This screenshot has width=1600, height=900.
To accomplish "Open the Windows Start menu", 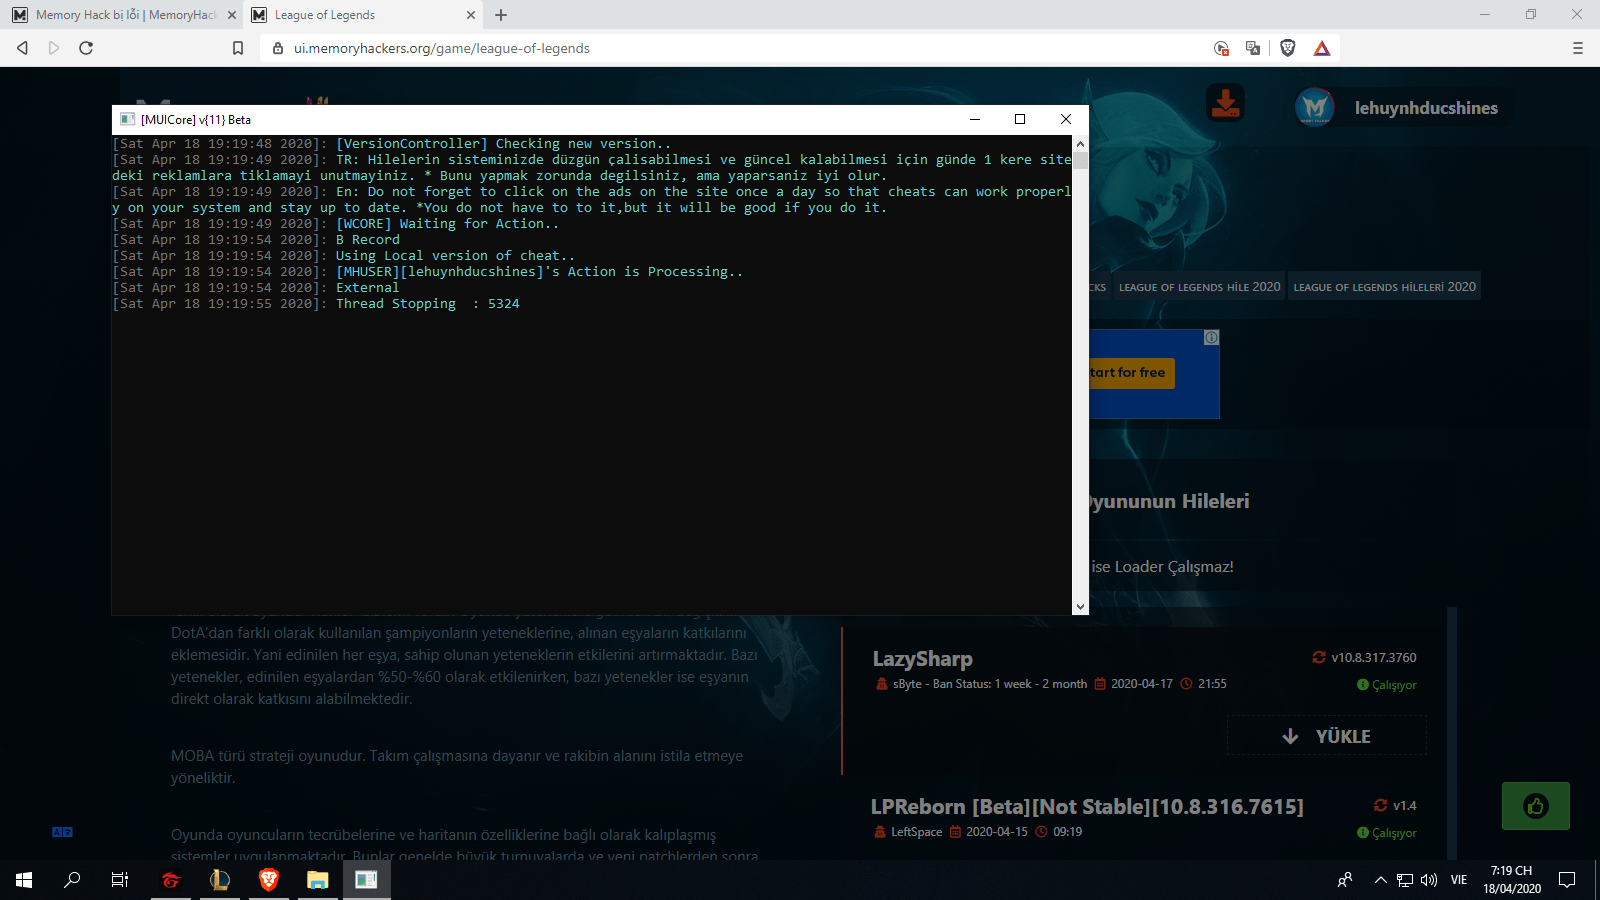I will [24, 880].
